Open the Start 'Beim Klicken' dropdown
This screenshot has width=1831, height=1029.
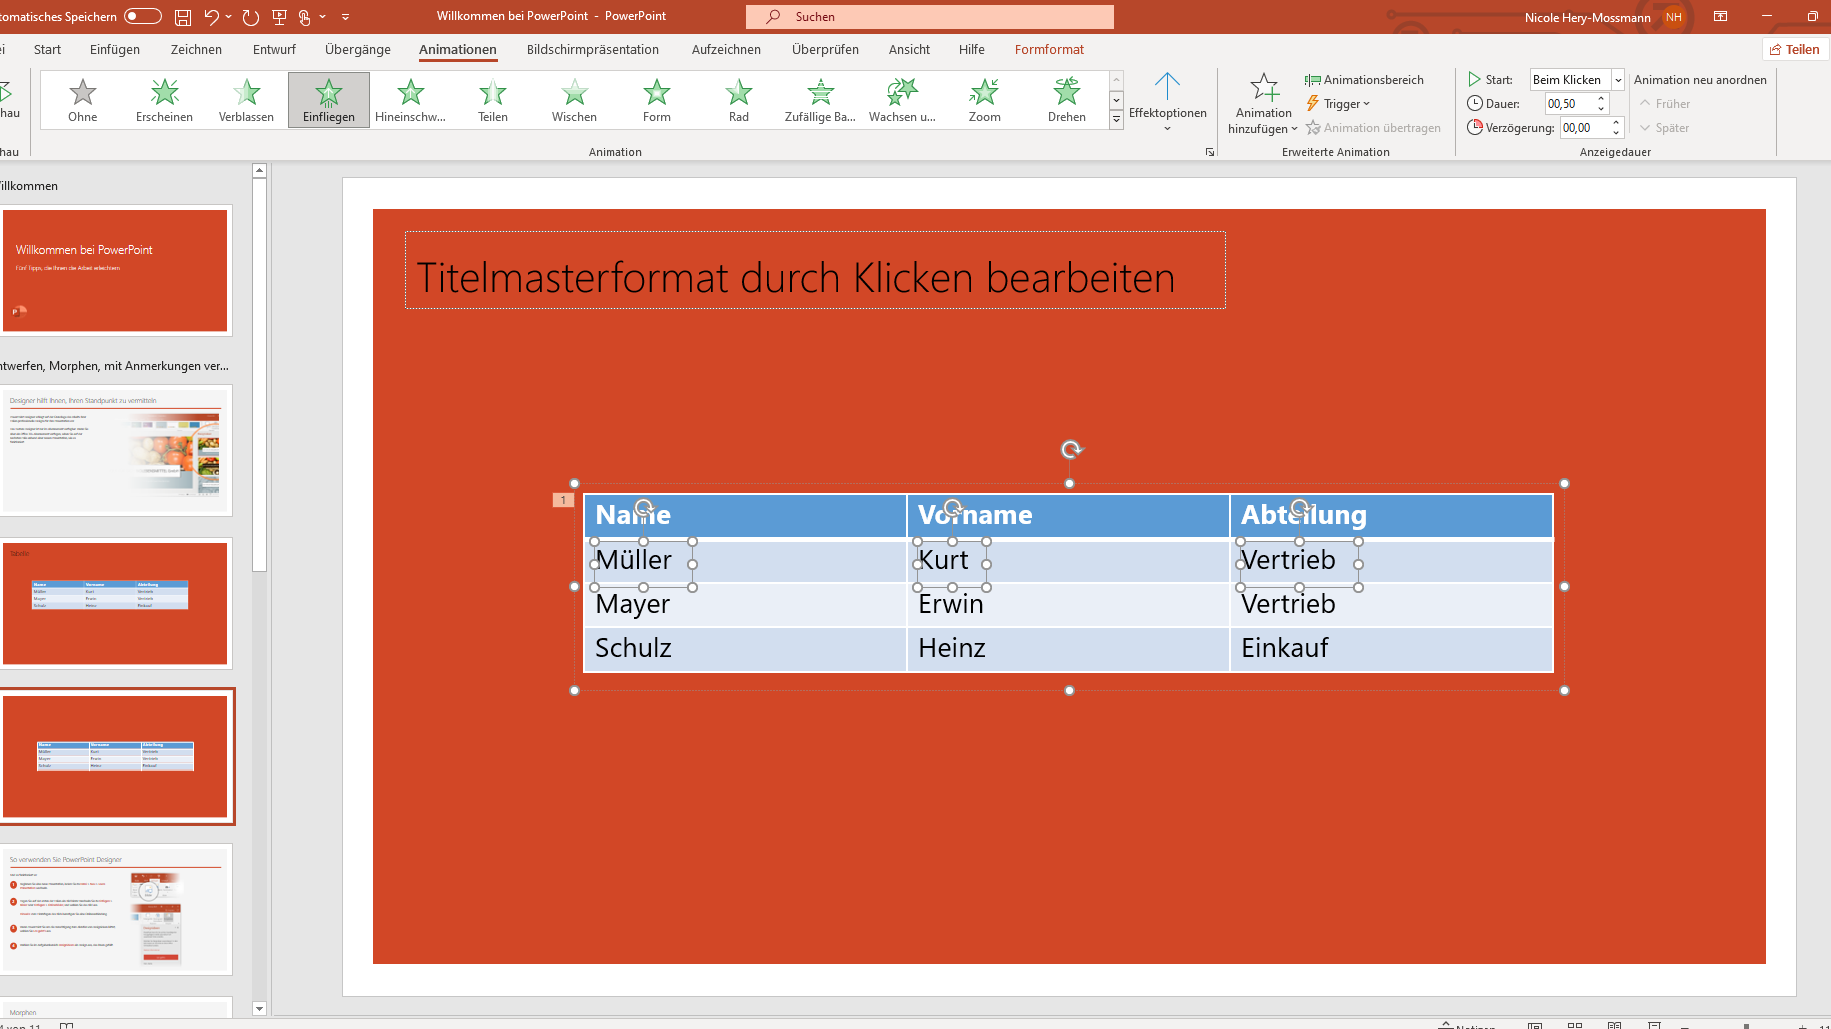1617,79
